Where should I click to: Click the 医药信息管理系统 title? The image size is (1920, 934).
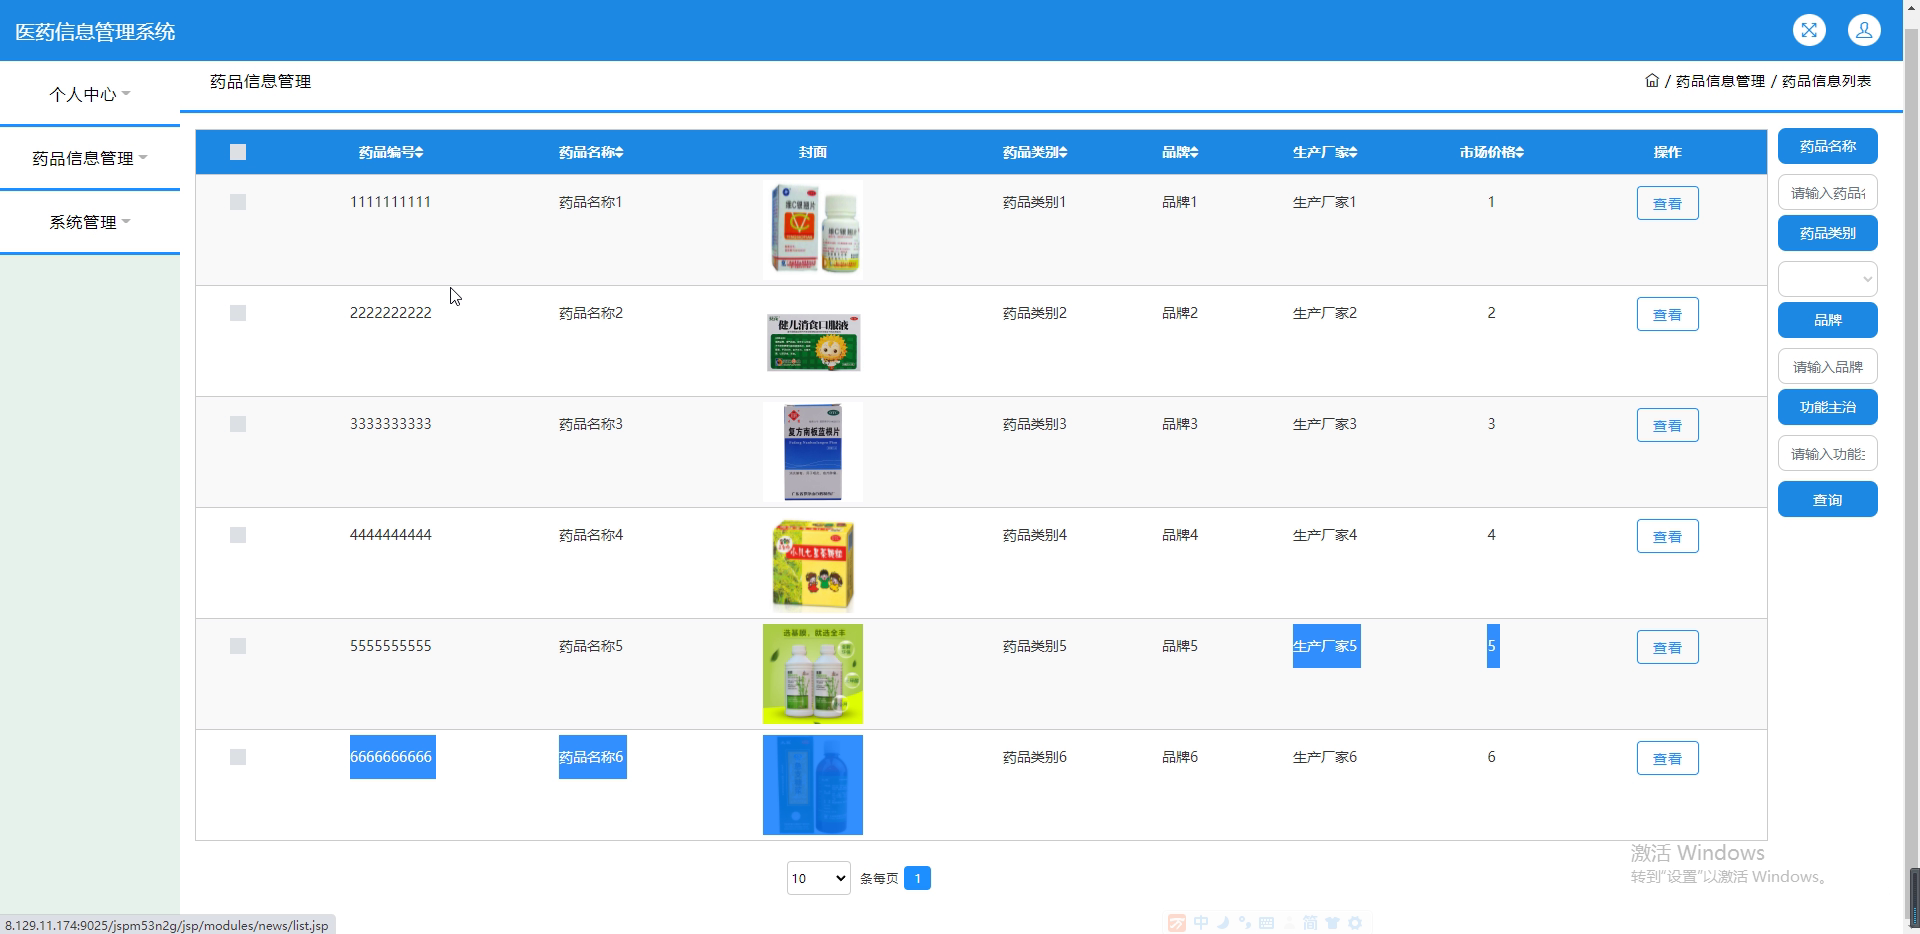[95, 32]
